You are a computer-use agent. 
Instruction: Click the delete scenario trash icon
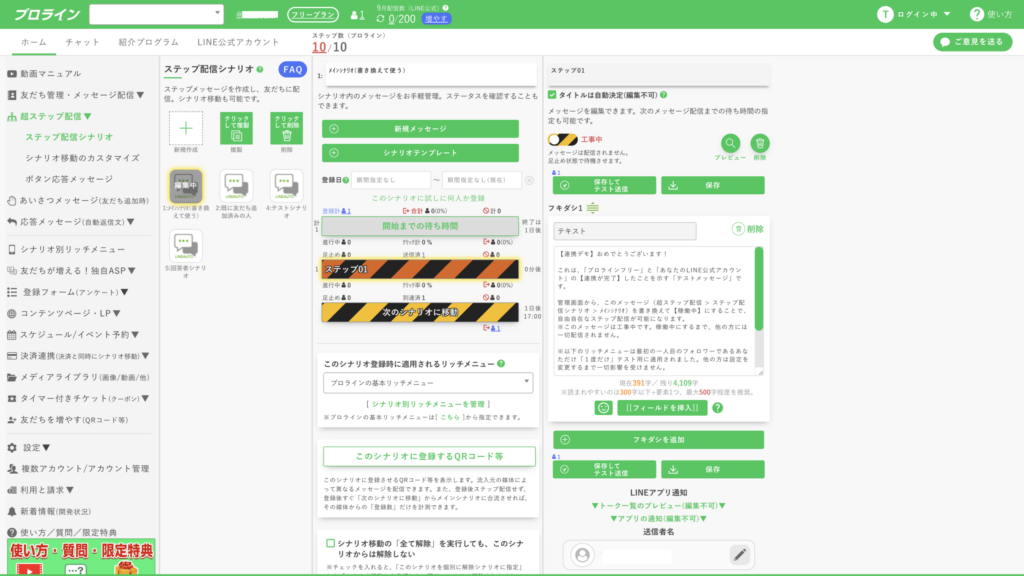point(287,128)
